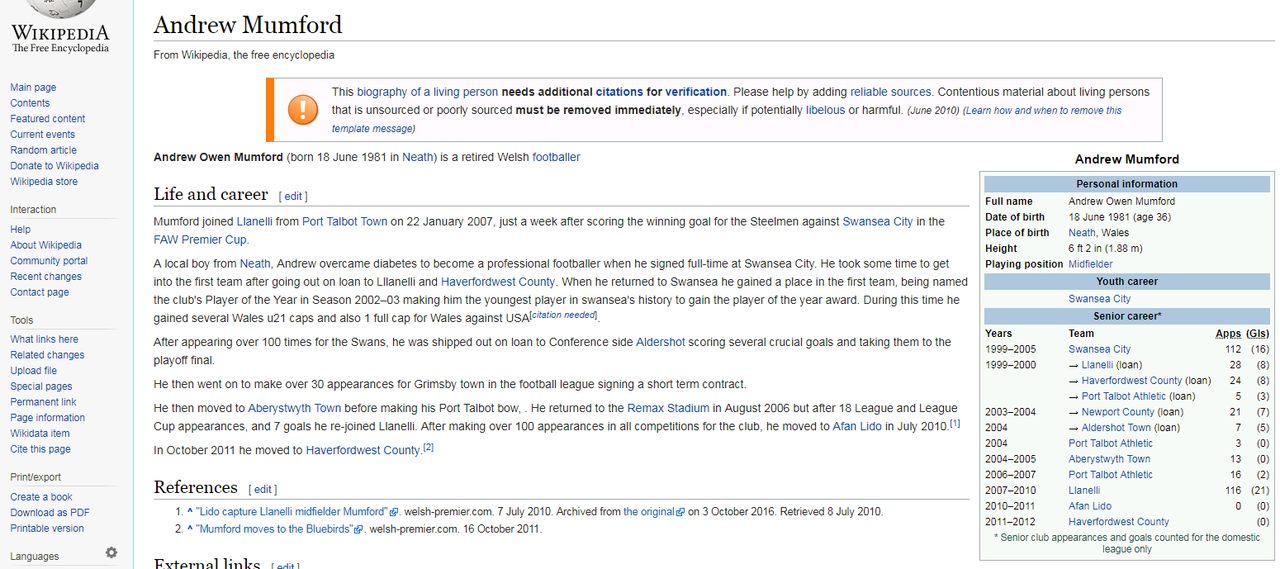Open Contact page link
Screen dimensions: 1280x569
coord(40,293)
